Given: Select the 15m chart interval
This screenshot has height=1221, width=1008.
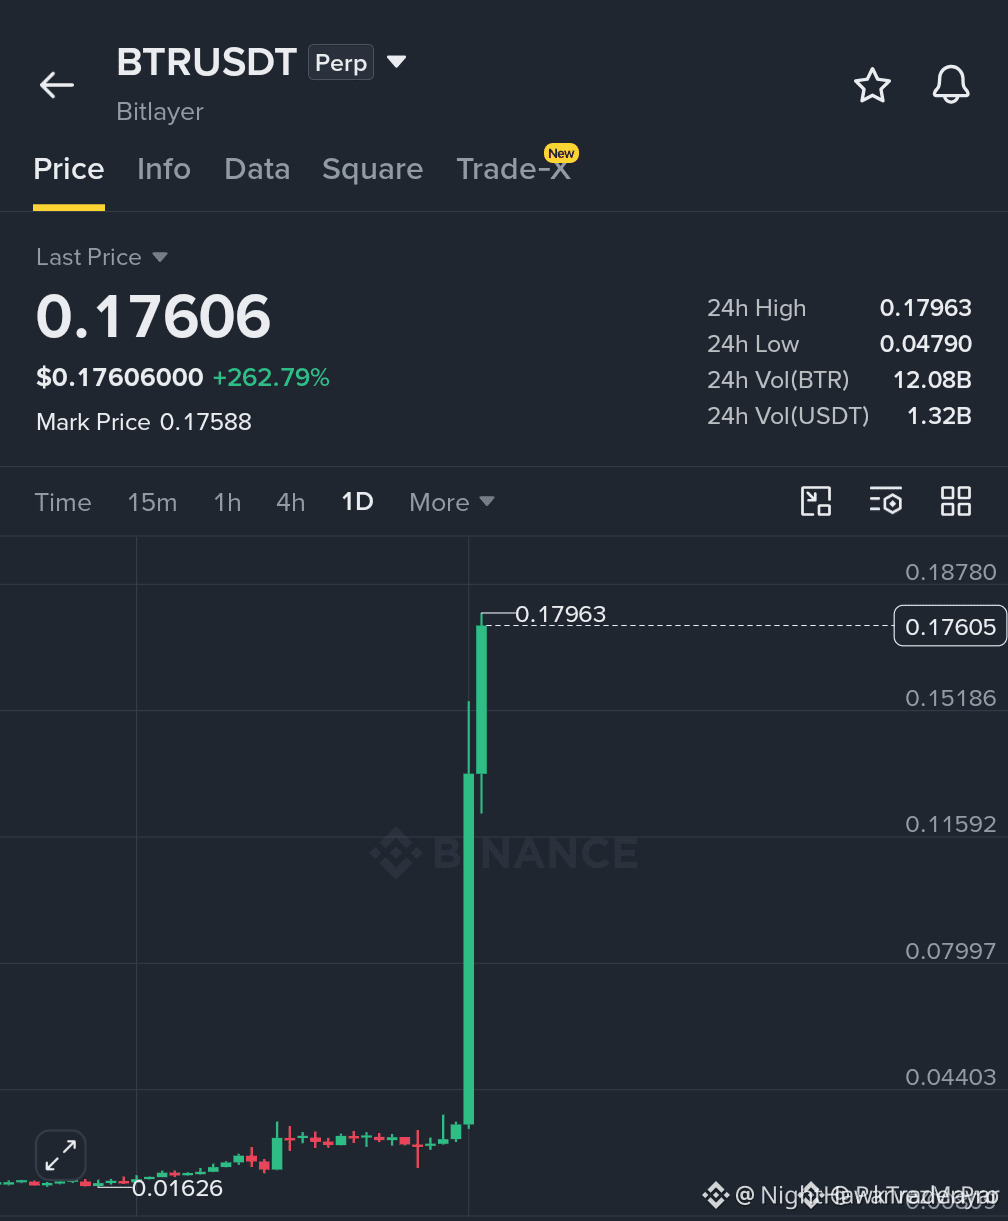Looking at the screenshot, I should tap(152, 502).
